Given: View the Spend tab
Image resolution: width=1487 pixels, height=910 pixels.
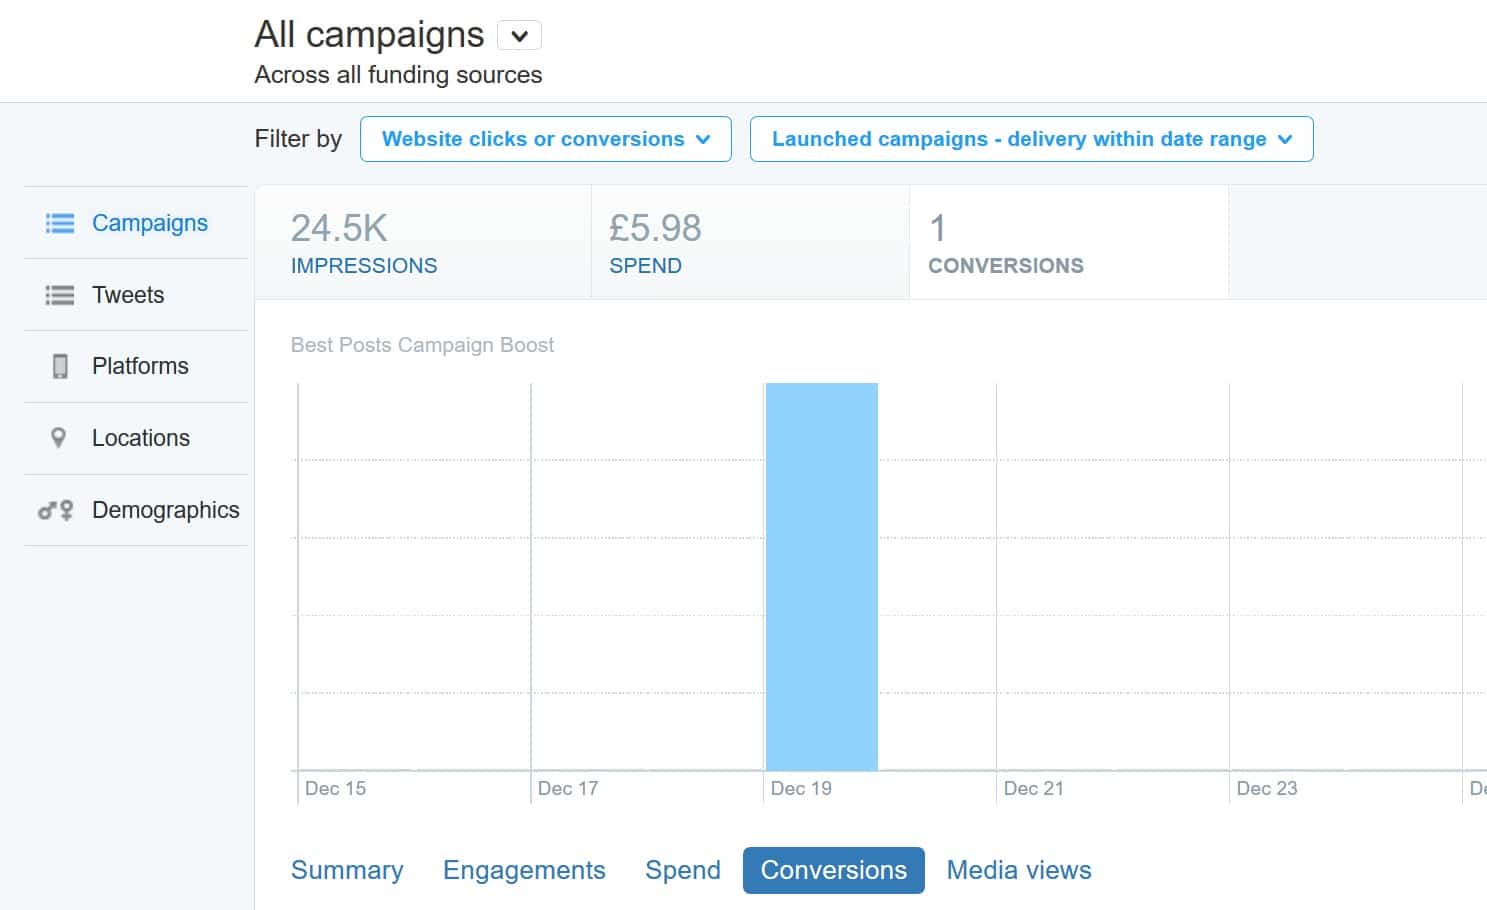Looking at the screenshot, I should click(x=683, y=870).
